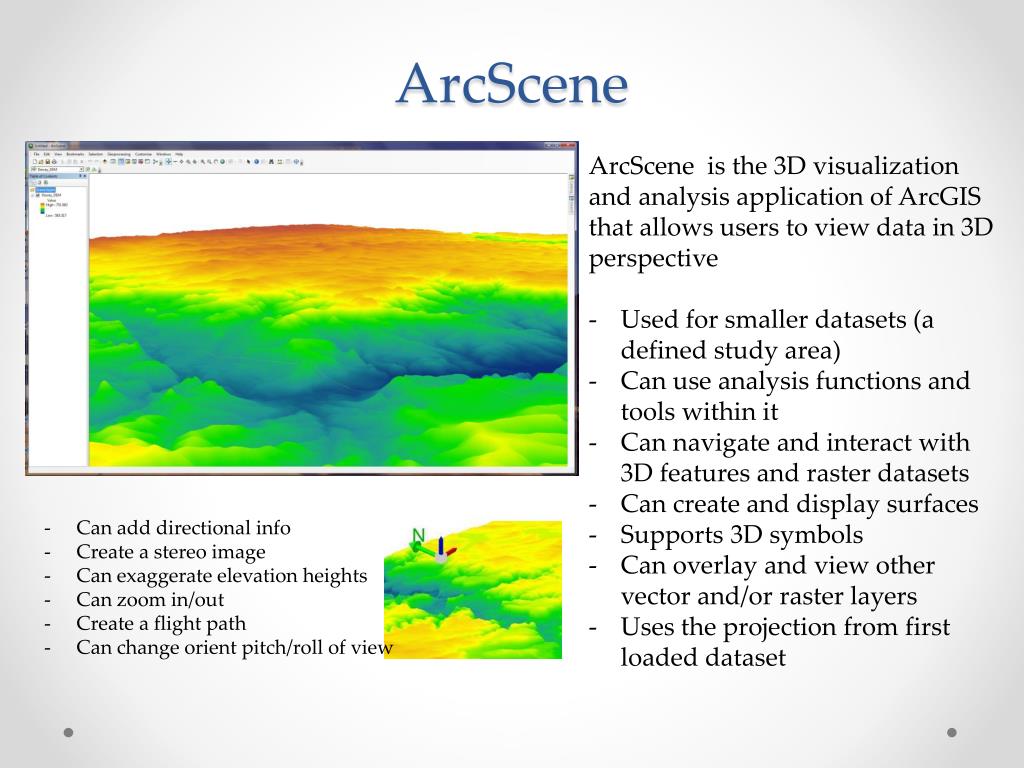Click 'Can create and display surfaces' bullet

(799, 504)
